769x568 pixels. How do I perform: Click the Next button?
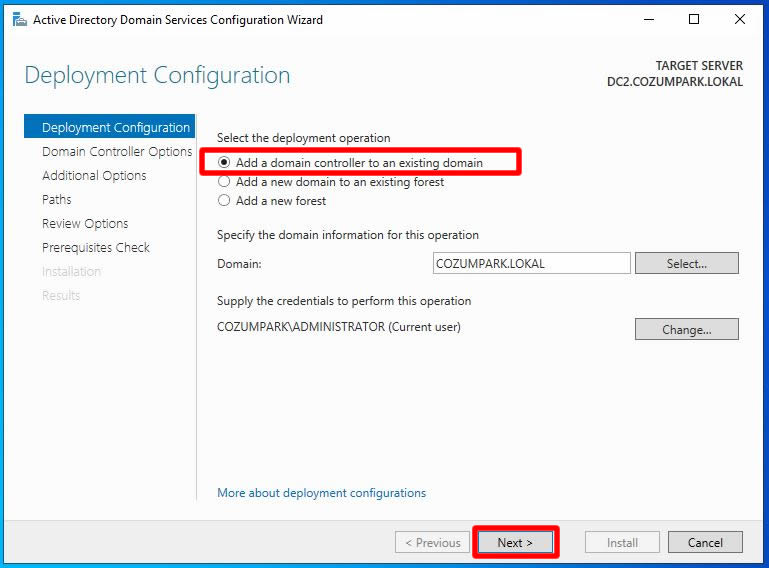515,543
